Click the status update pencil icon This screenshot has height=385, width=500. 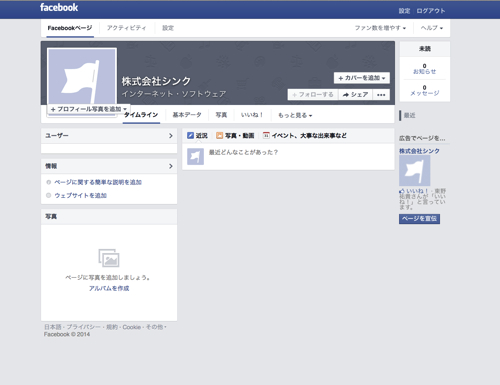pos(190,135)
